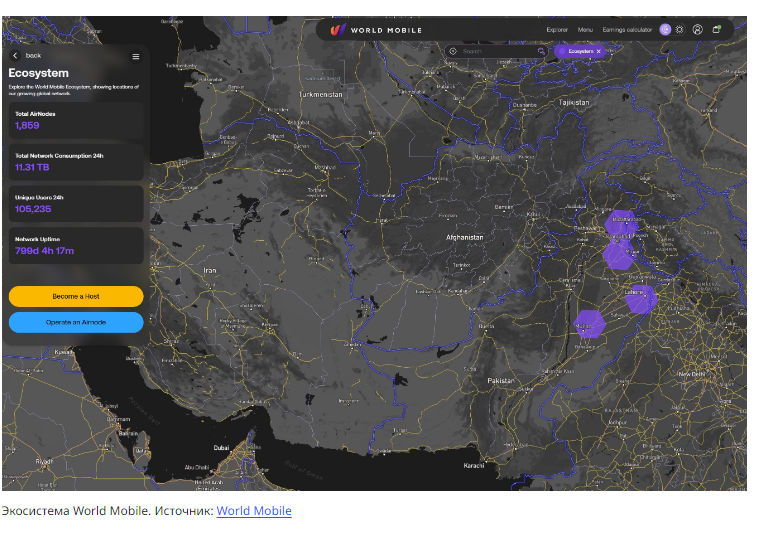Open the World Mobile source link
Screen dimensions: 759x537
(x=254, y=511)
